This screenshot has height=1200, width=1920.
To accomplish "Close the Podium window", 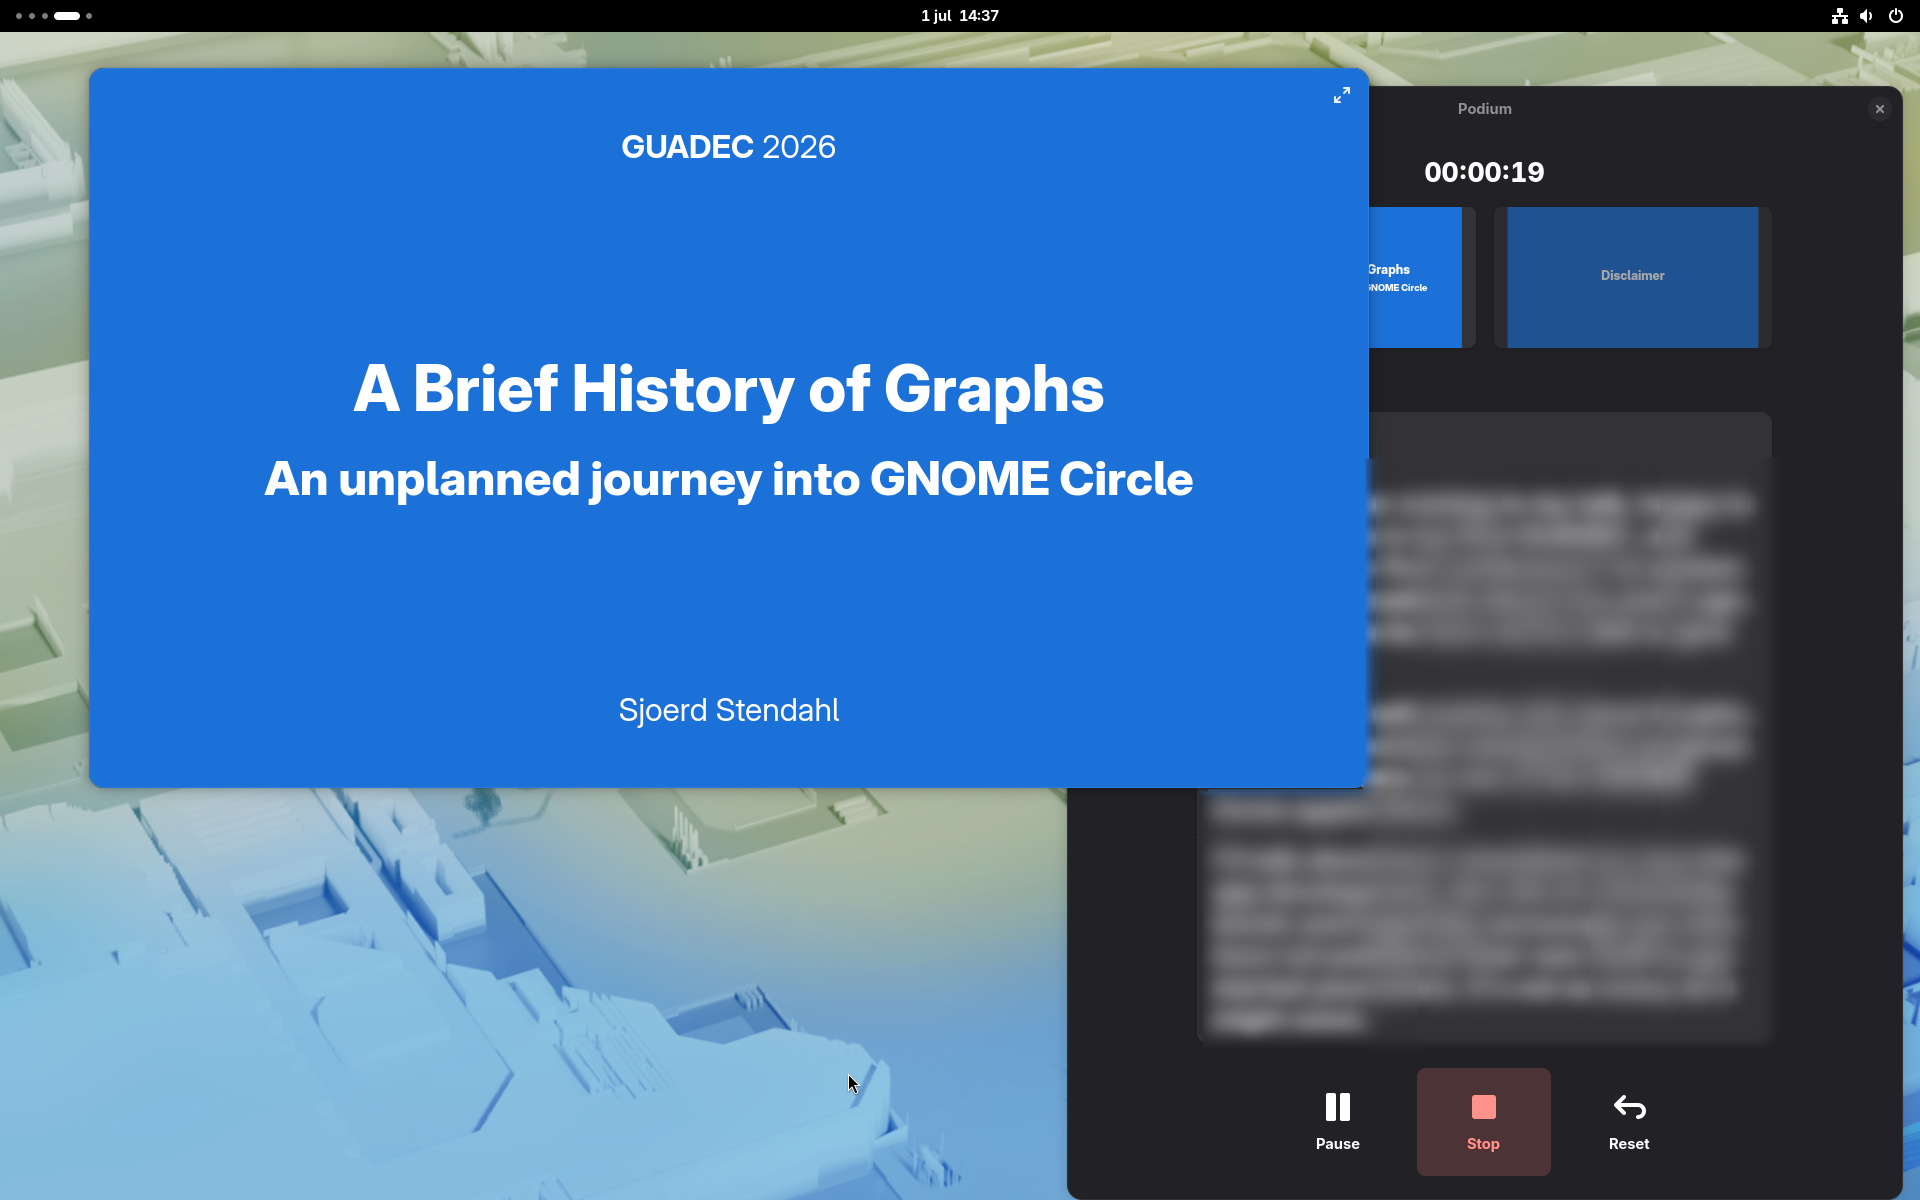I will click(1880, 109).
